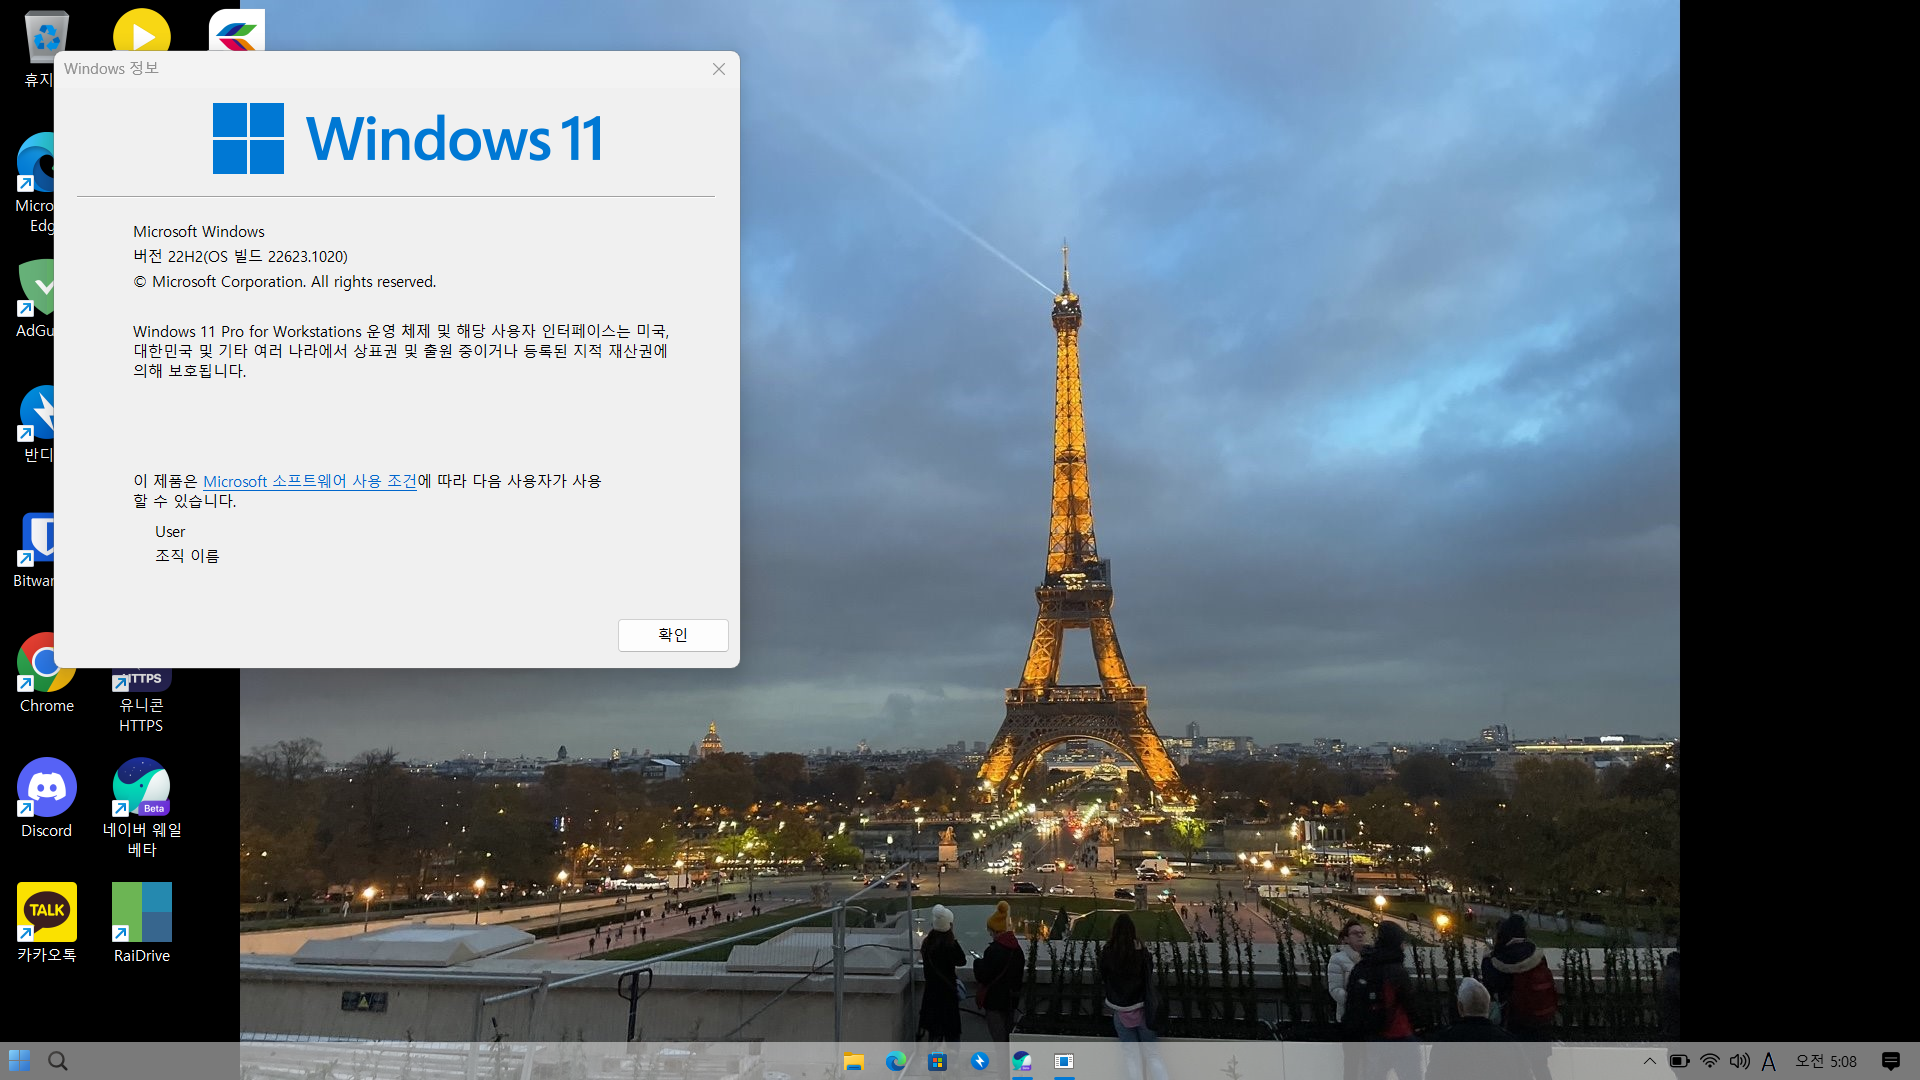
Task: Open Microsoft Edge from the taskbar
Action: click(x=895, y=1061)
